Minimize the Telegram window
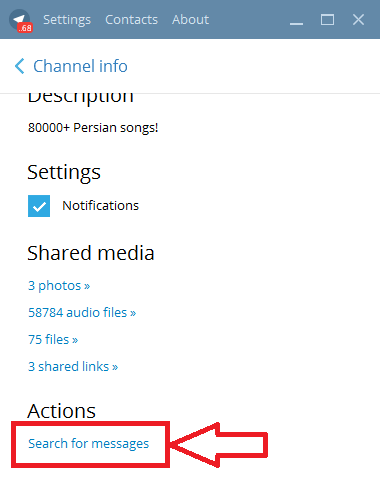 (x=296, y=20)
